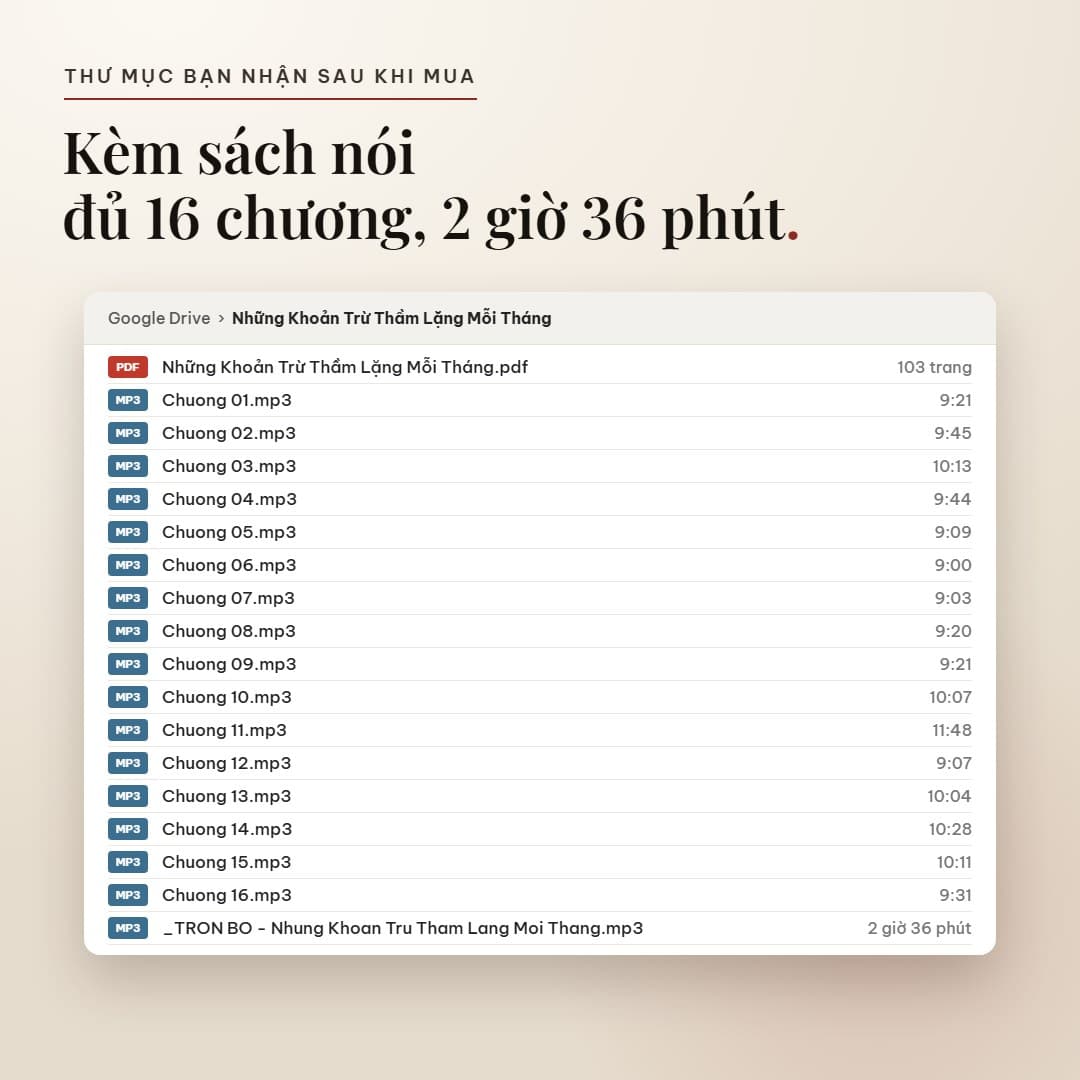Image resolution: width=1080 pixels, height=1080 pixels.
Task: Open Chuong 05.mp3 file name
Action: click(x=229, y=533)
